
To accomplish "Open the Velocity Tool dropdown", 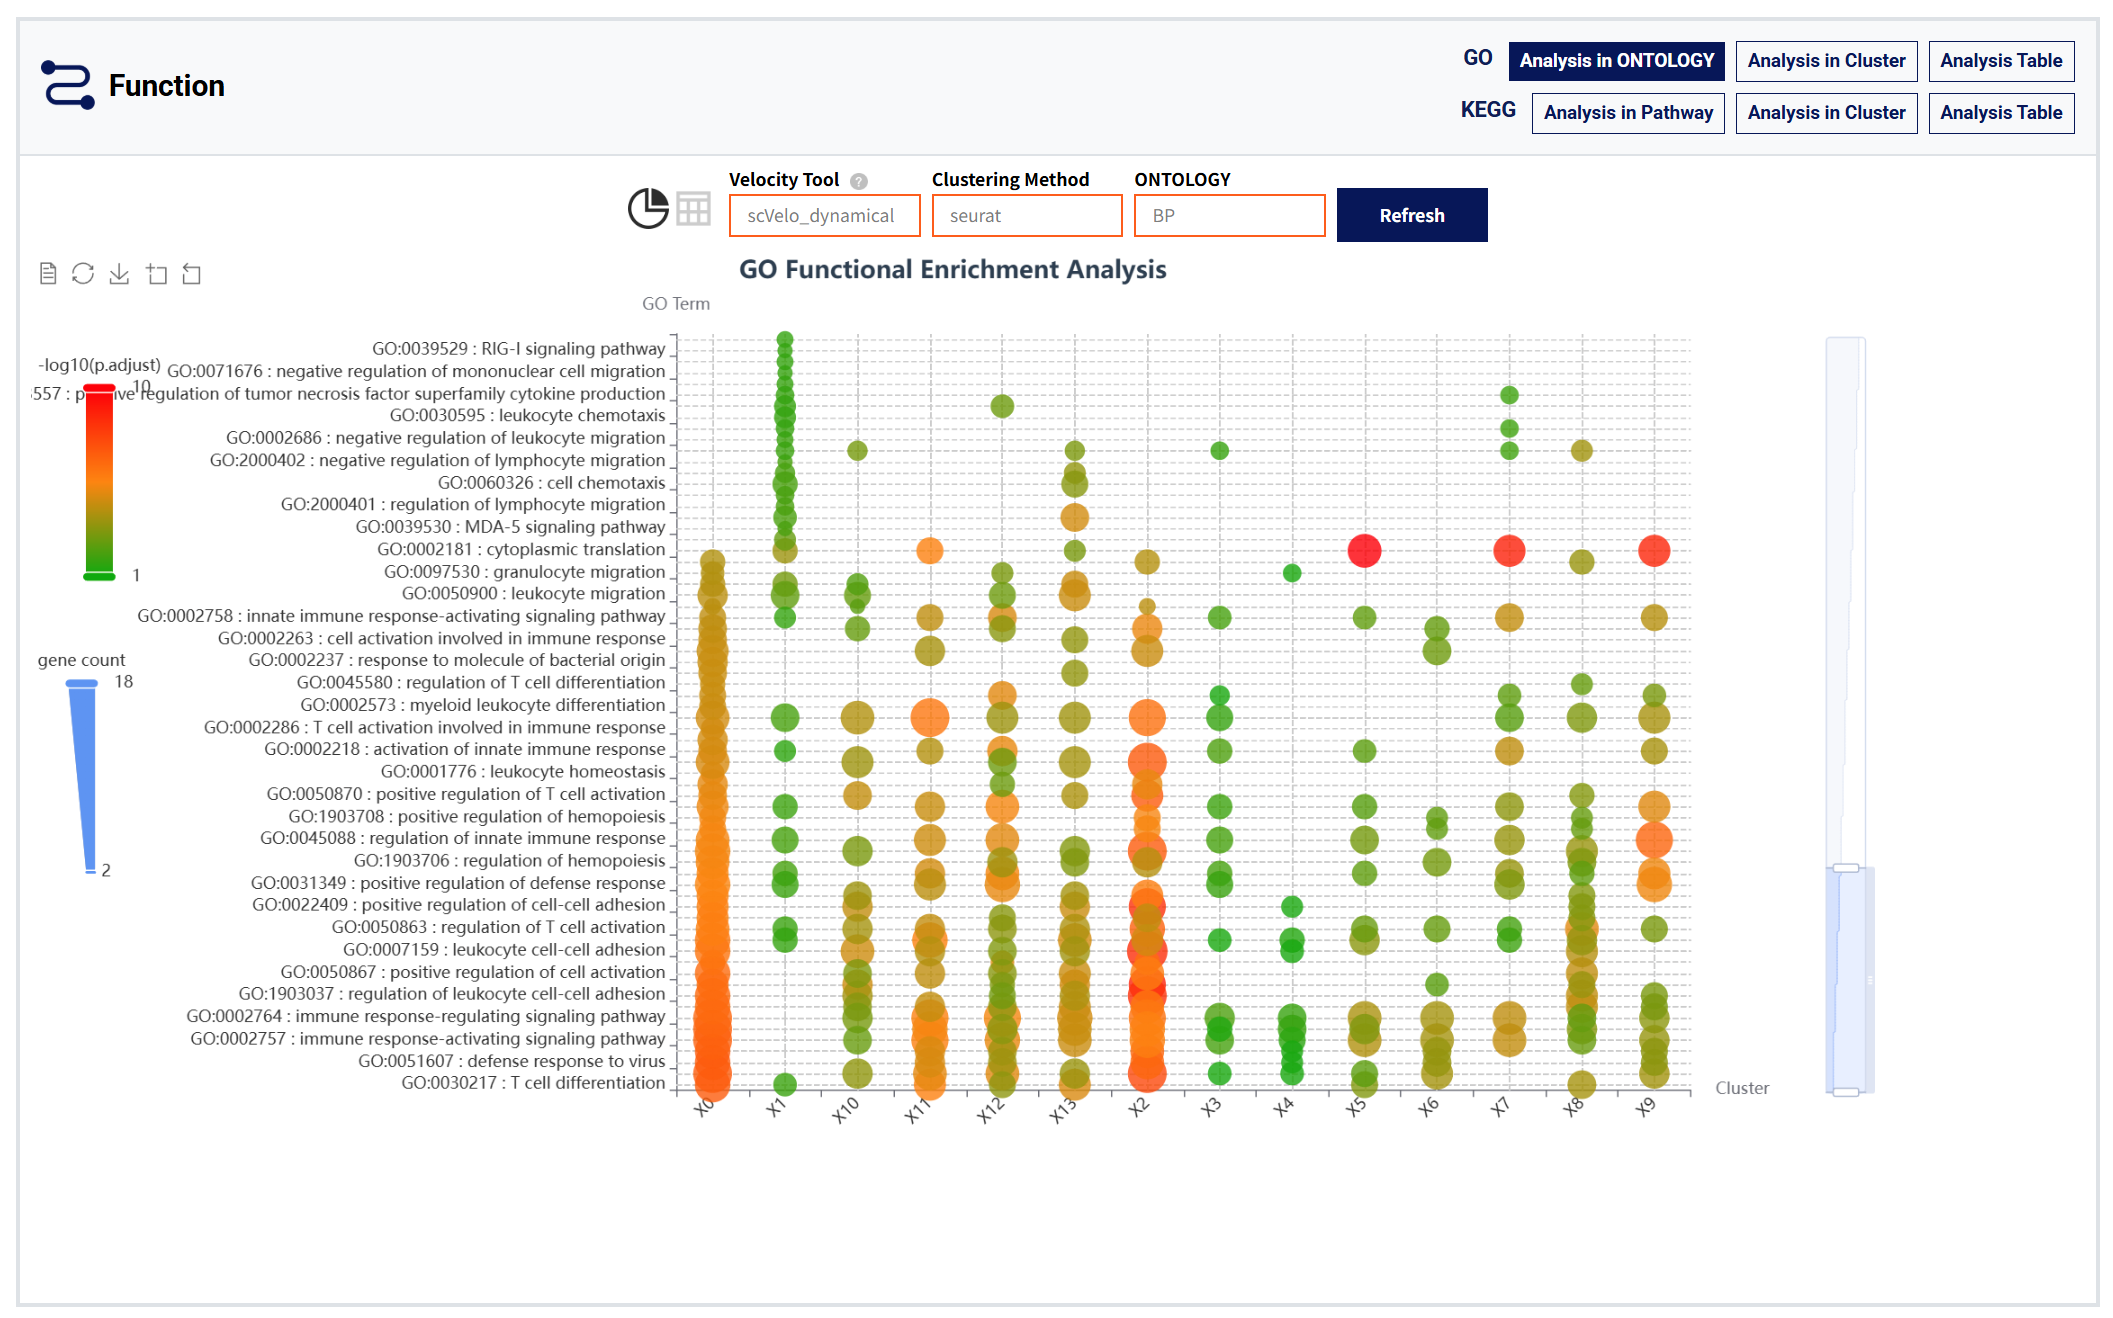I will [824, 216].
